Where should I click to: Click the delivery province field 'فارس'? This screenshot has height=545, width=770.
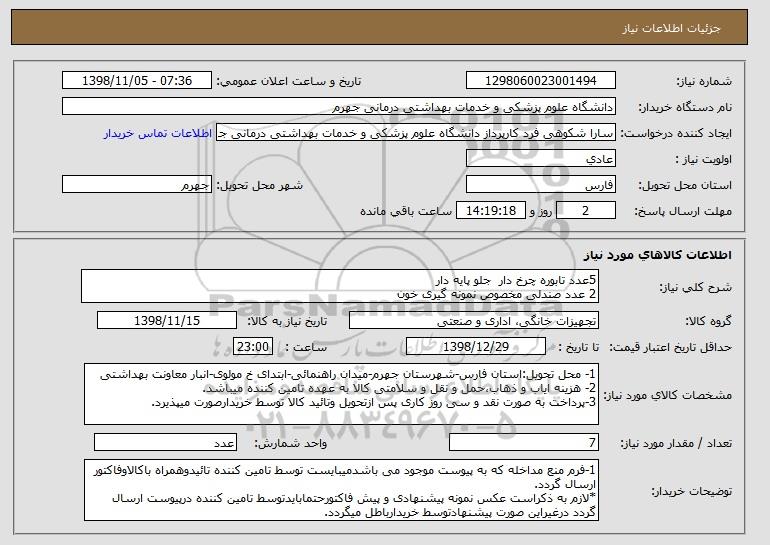[541, 185]
